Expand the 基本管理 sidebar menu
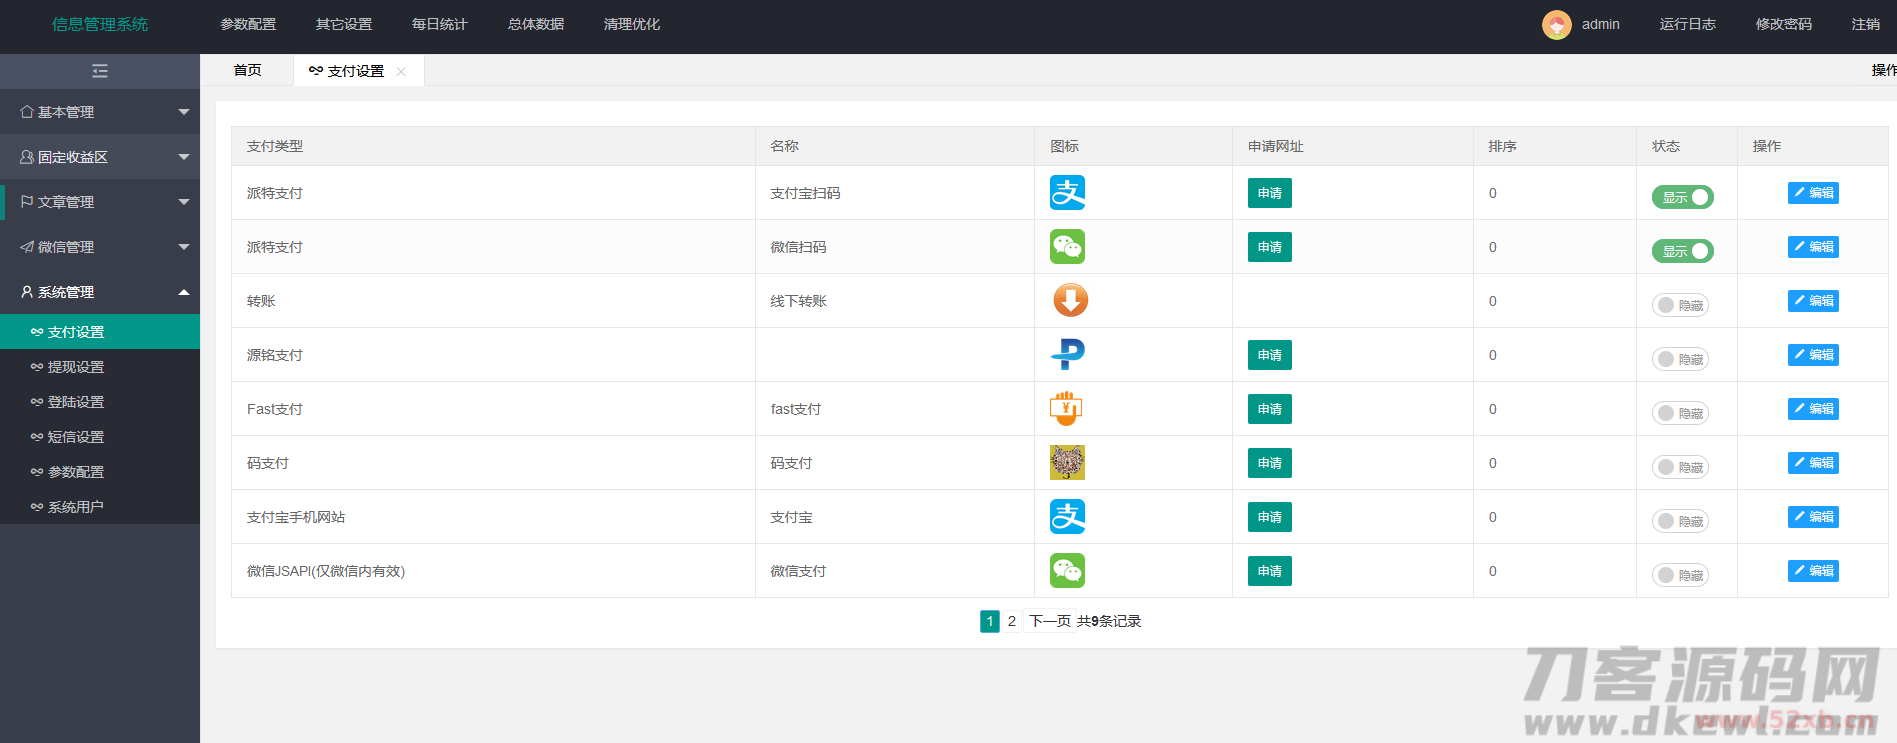Viewport: 1897px width, 743px height. (100, 112)
